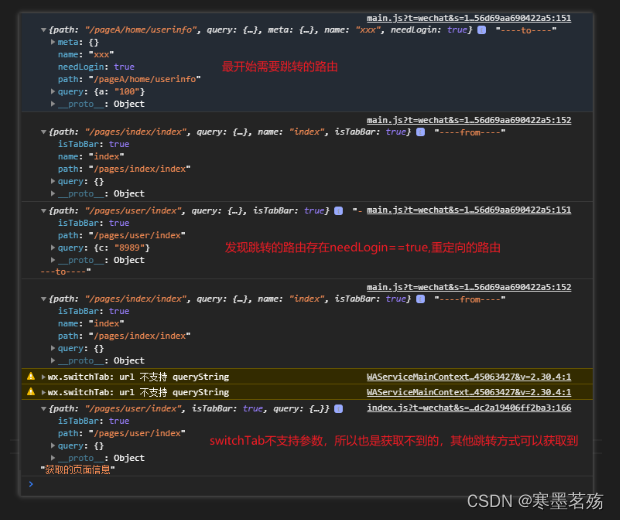The width and height of the screenshot is (620, 520).
Task: Expand the second wx.switchTab warning message
Action: point(43,392)
